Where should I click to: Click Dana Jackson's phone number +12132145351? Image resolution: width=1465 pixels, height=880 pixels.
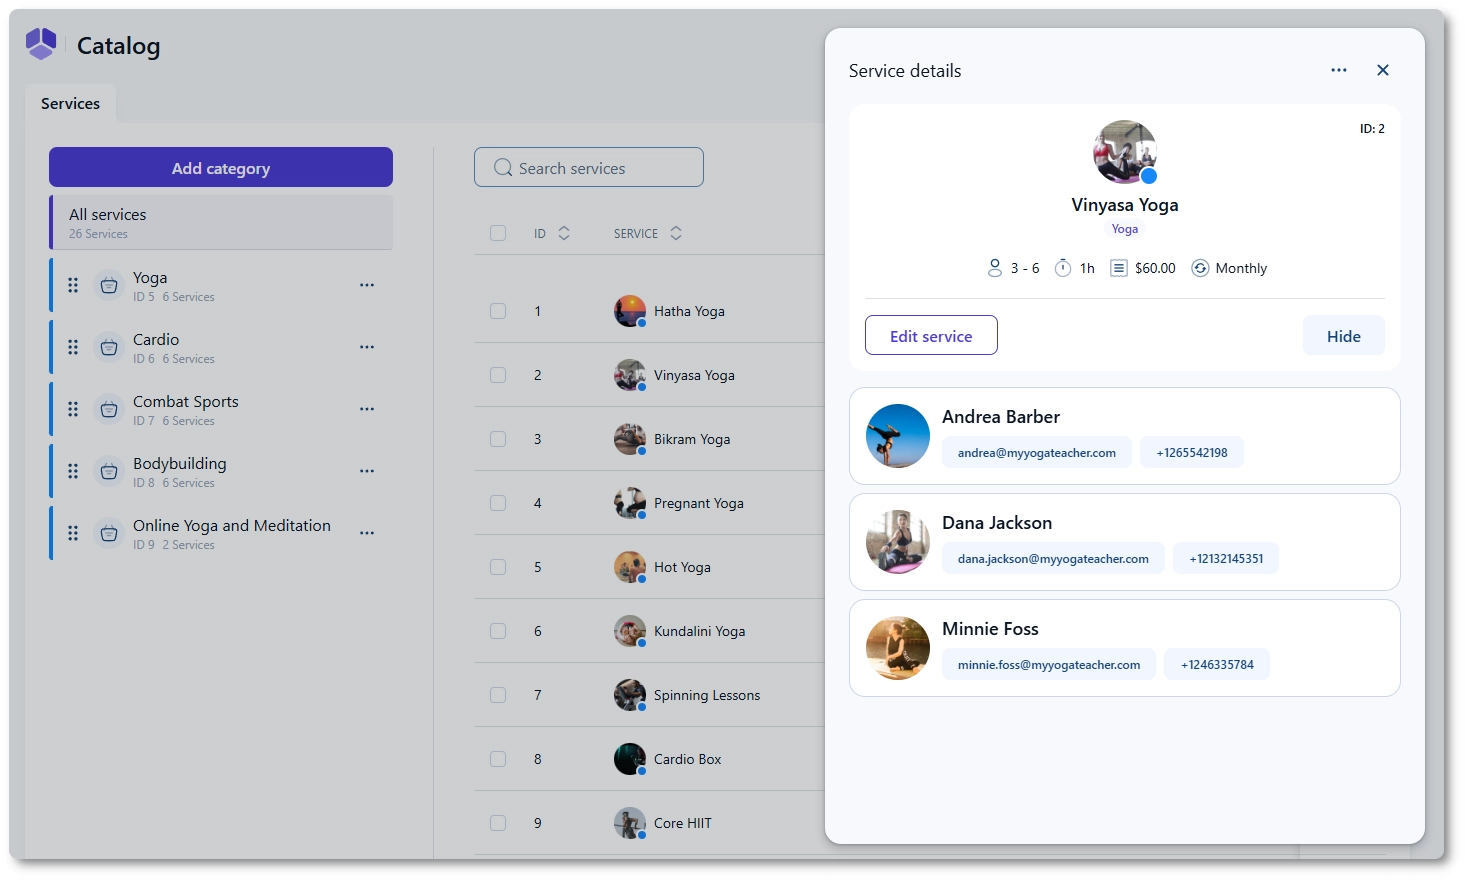(x=1226, y=558)
